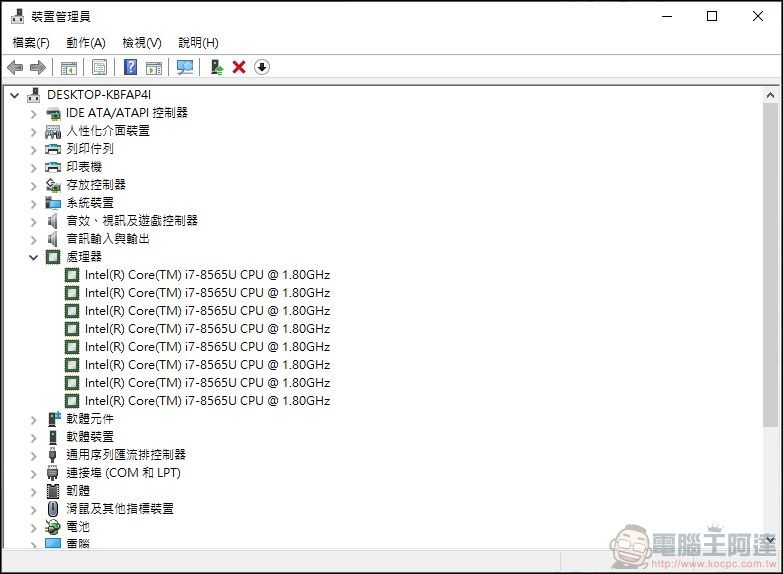Click the 系統裝置 icon

point(53,203)
